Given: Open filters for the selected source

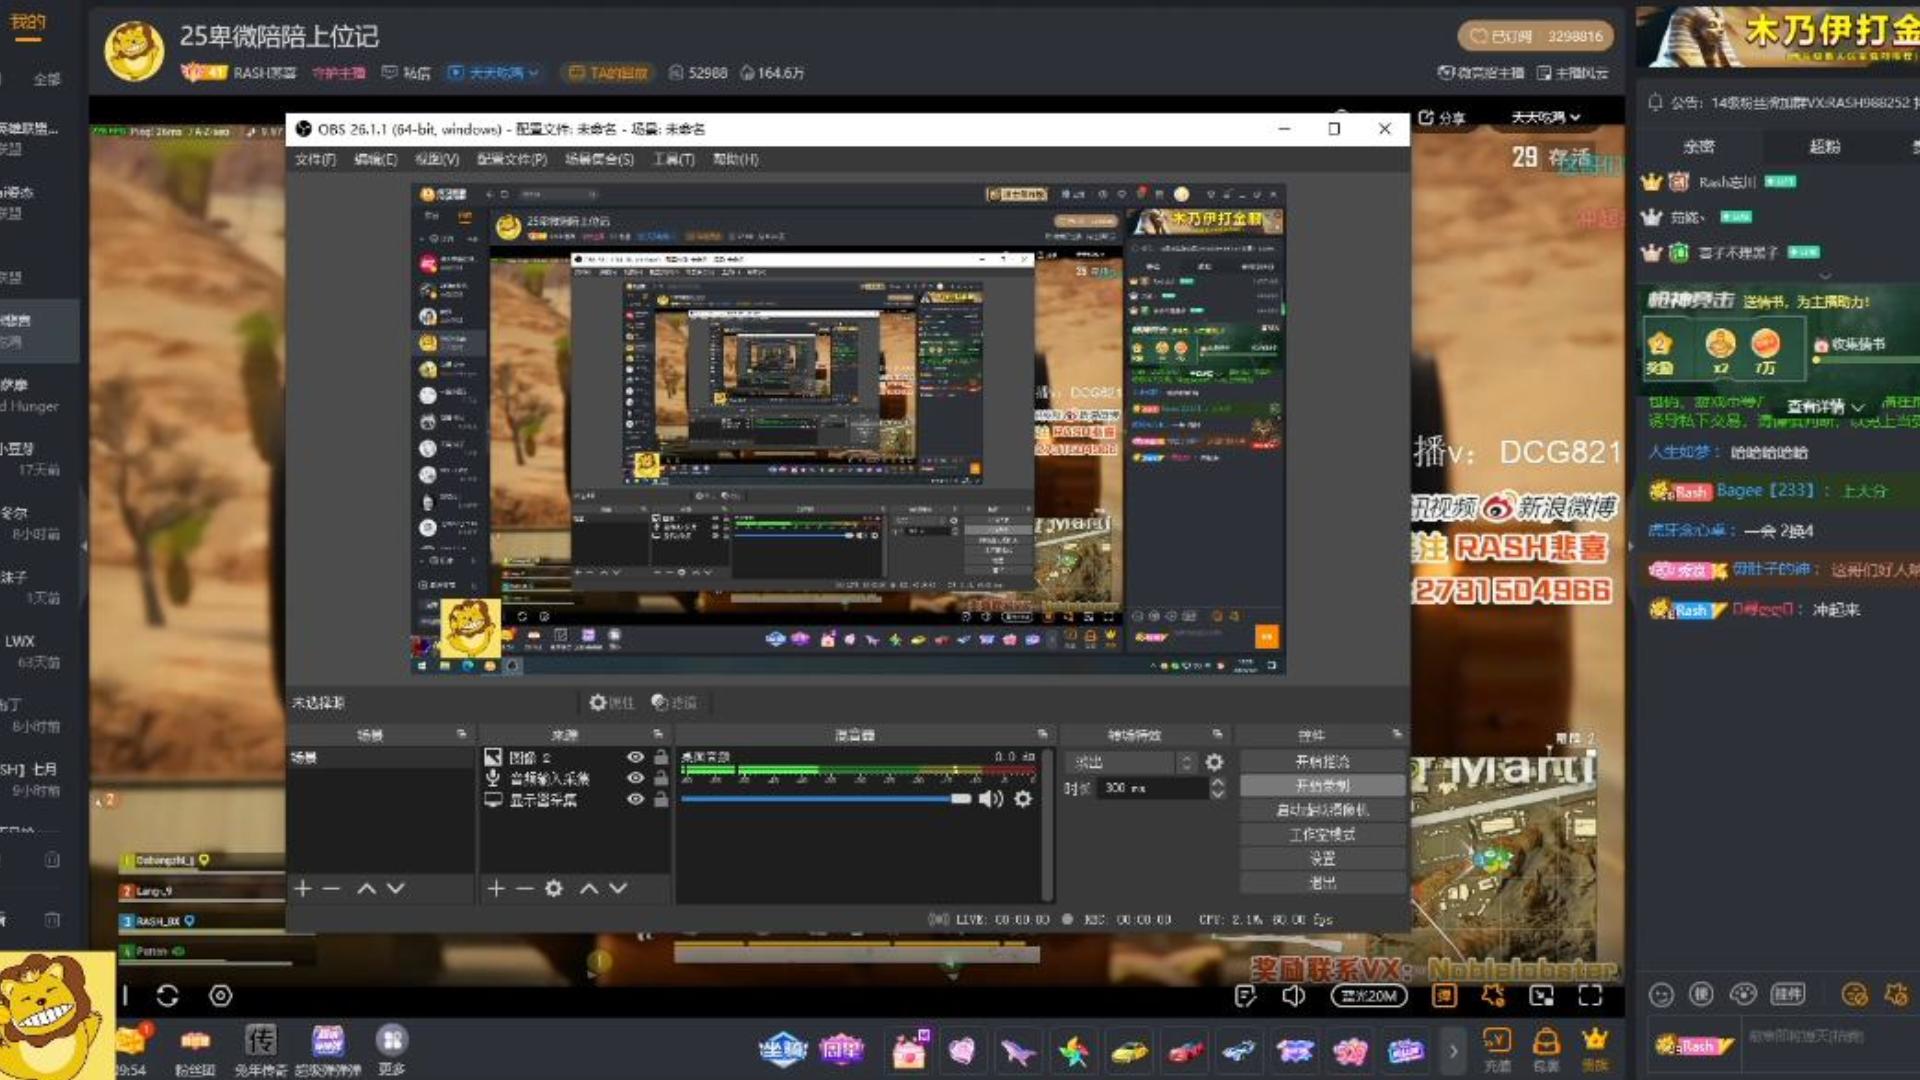Looking at the screenshot, I should (674, 703).
